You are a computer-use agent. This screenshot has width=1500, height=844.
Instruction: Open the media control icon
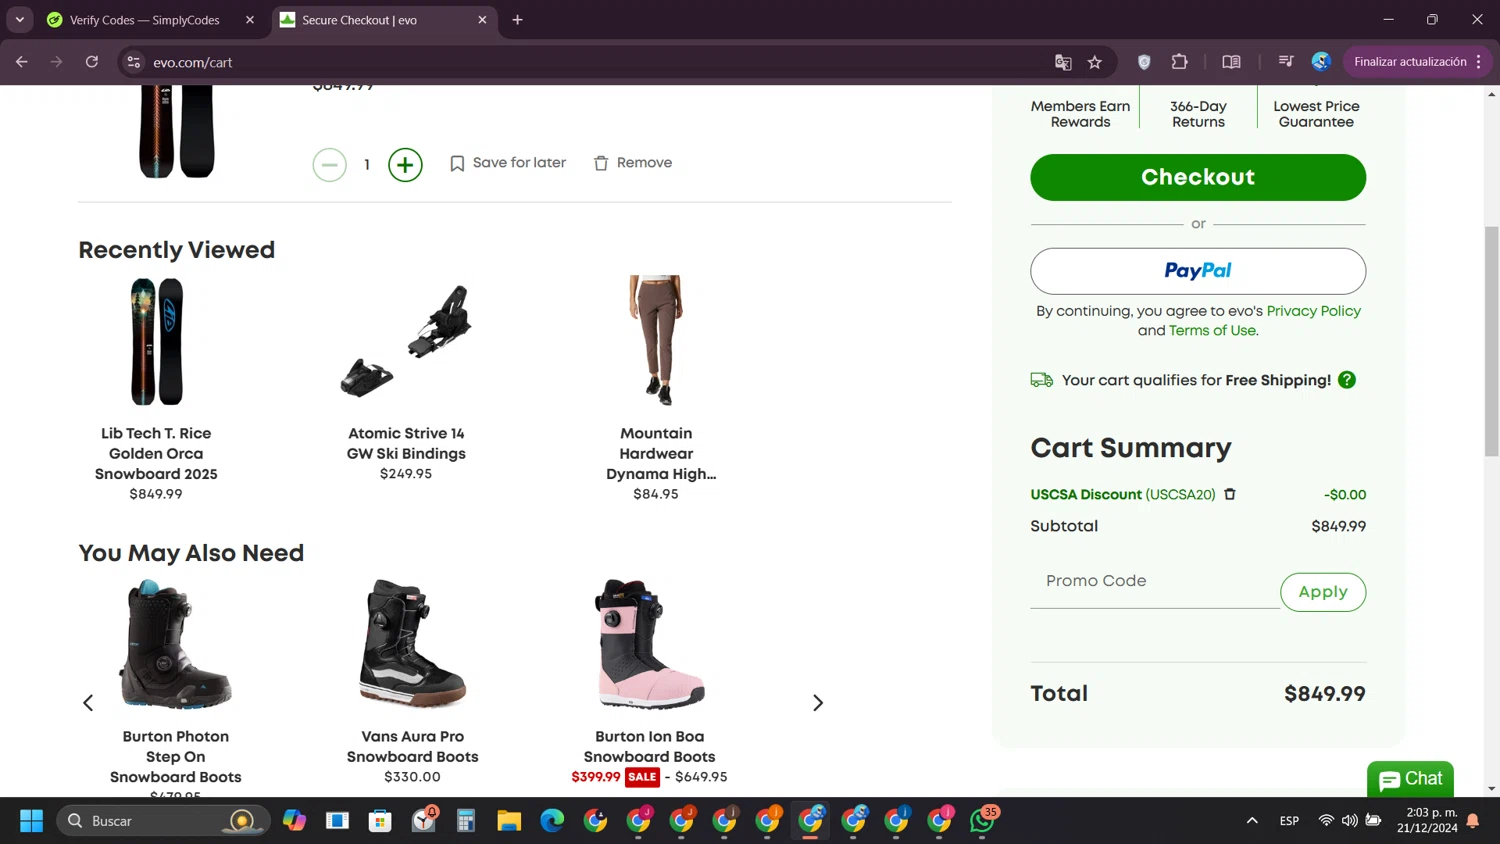click(1286, 62)
